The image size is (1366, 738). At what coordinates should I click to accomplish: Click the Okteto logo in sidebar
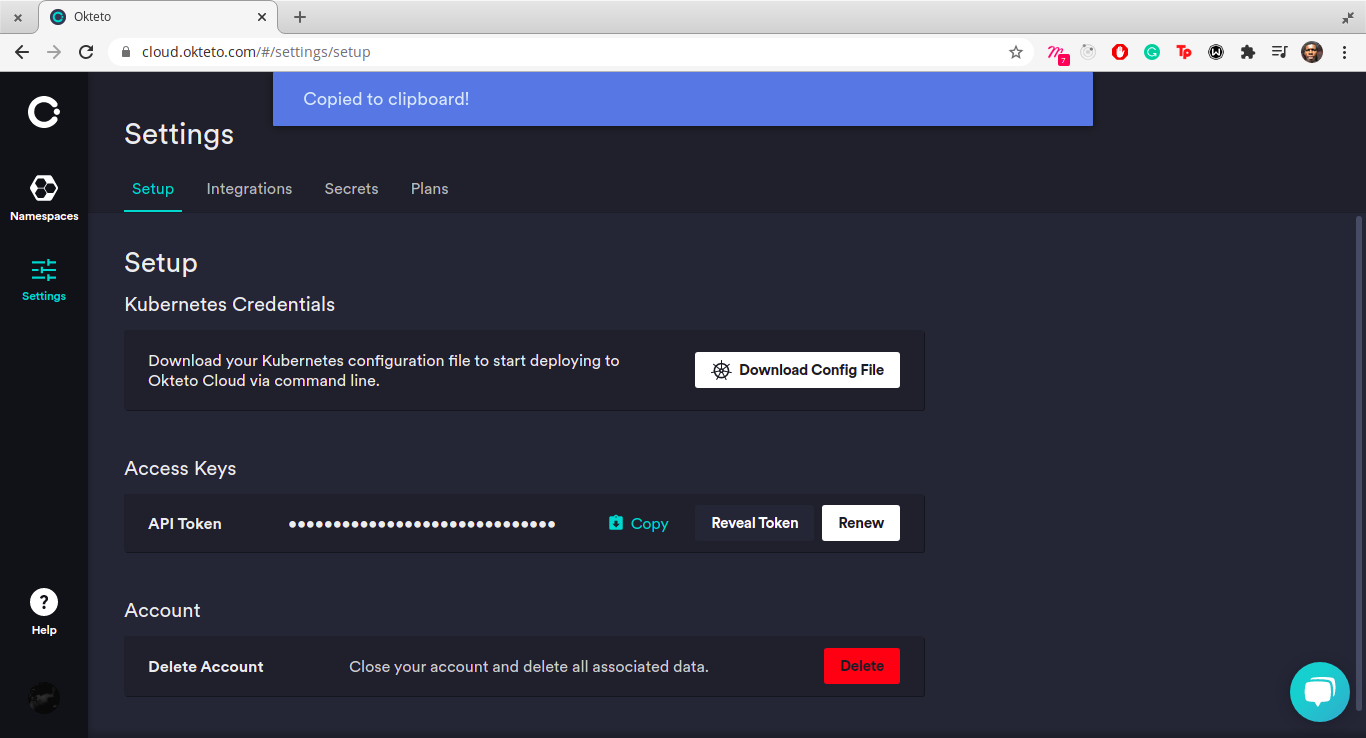point(43,112)
